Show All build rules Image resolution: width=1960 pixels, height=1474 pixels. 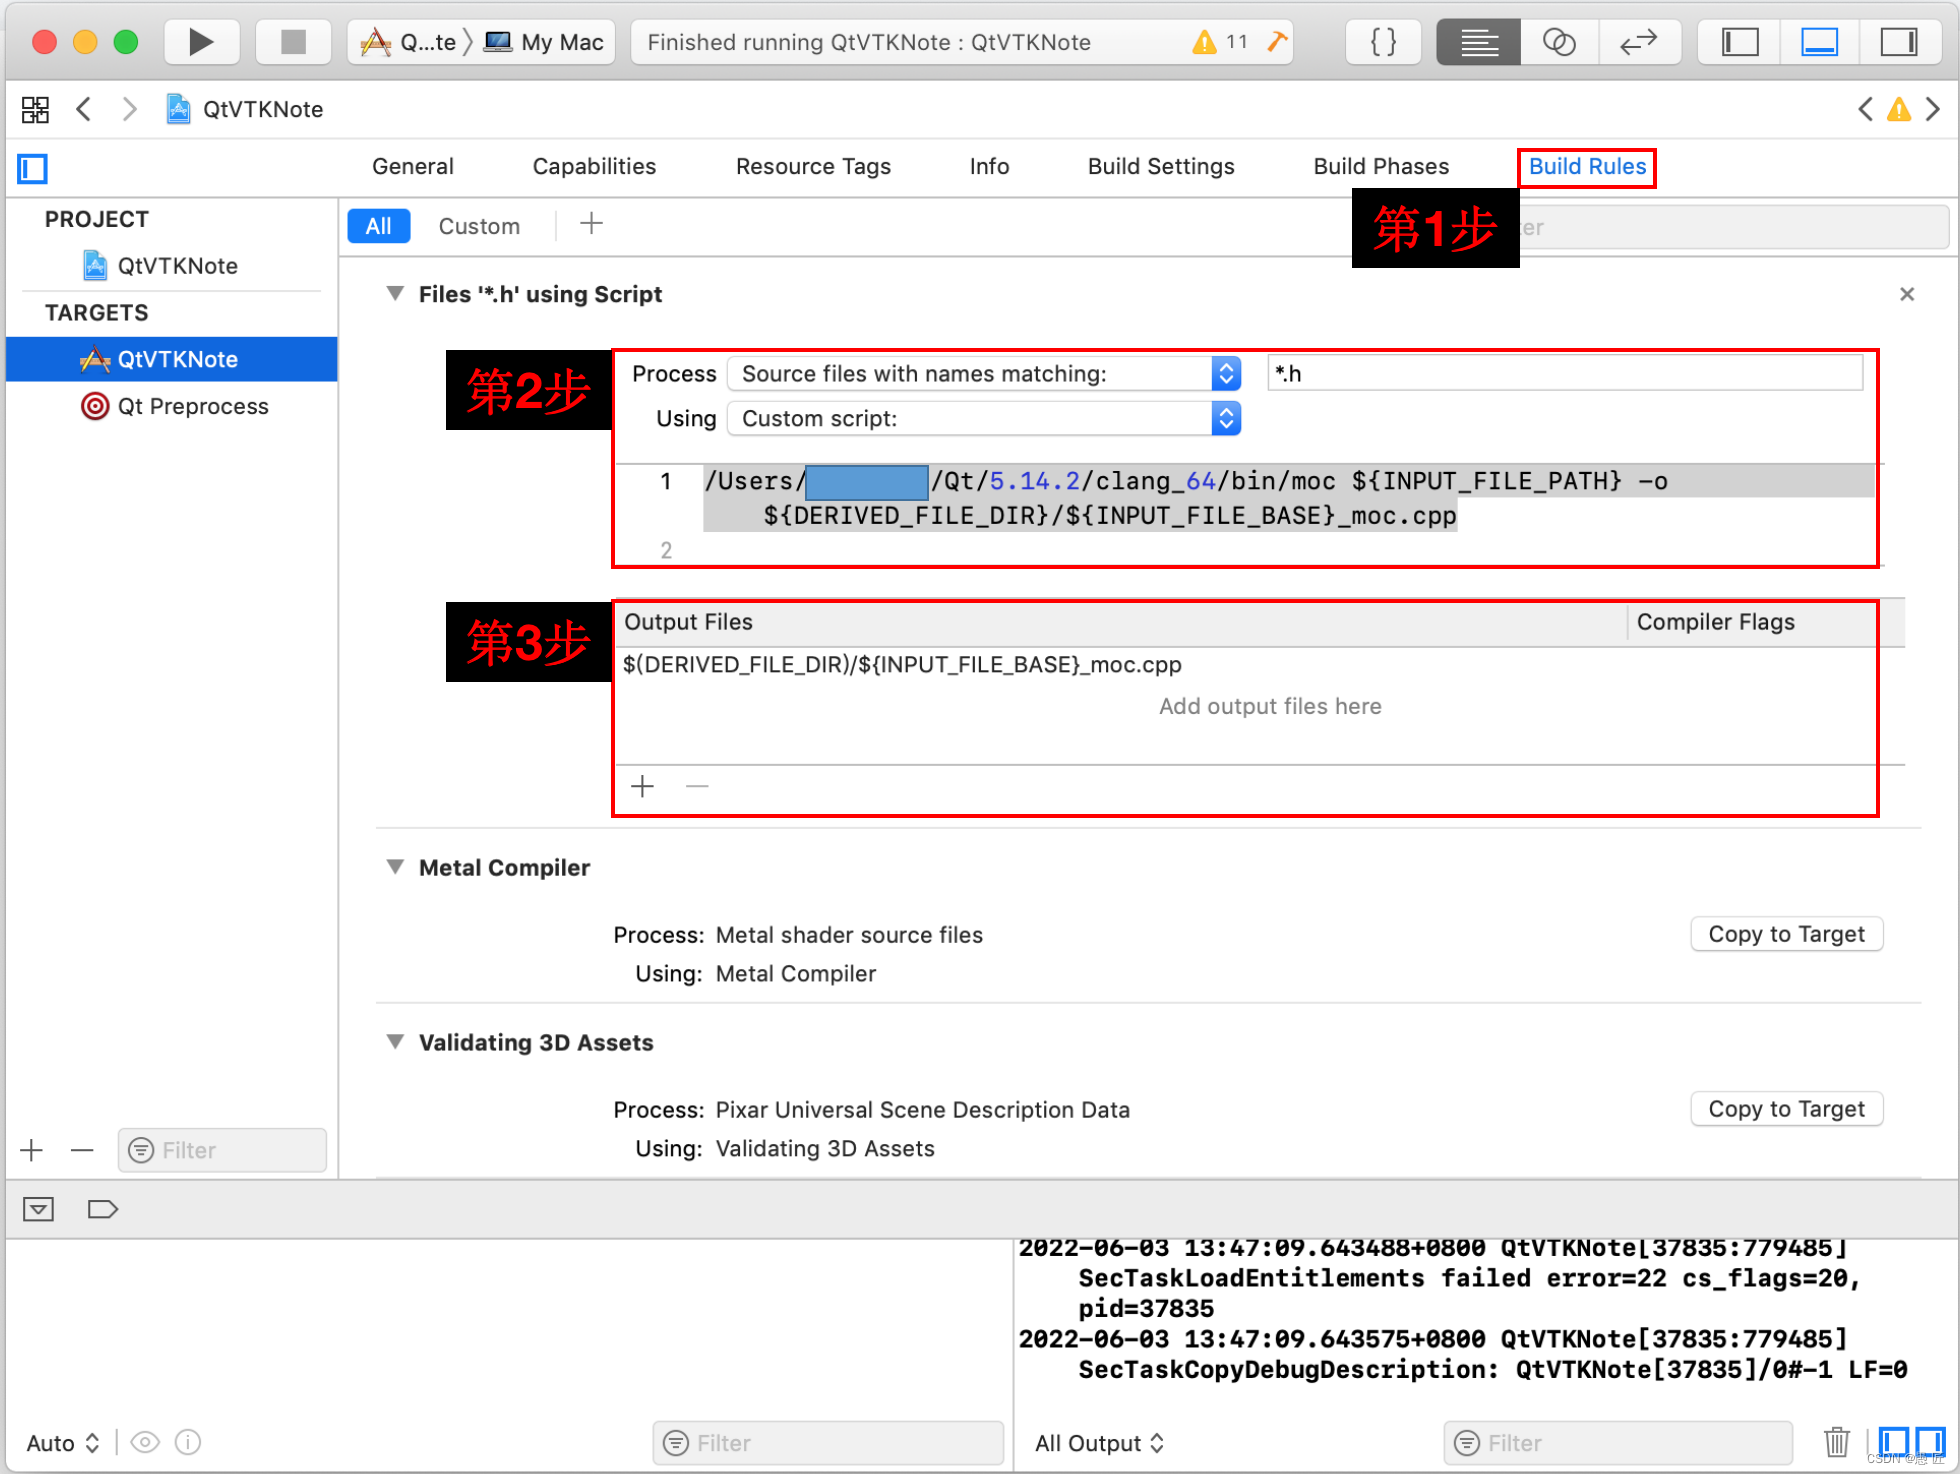point(378,226)
